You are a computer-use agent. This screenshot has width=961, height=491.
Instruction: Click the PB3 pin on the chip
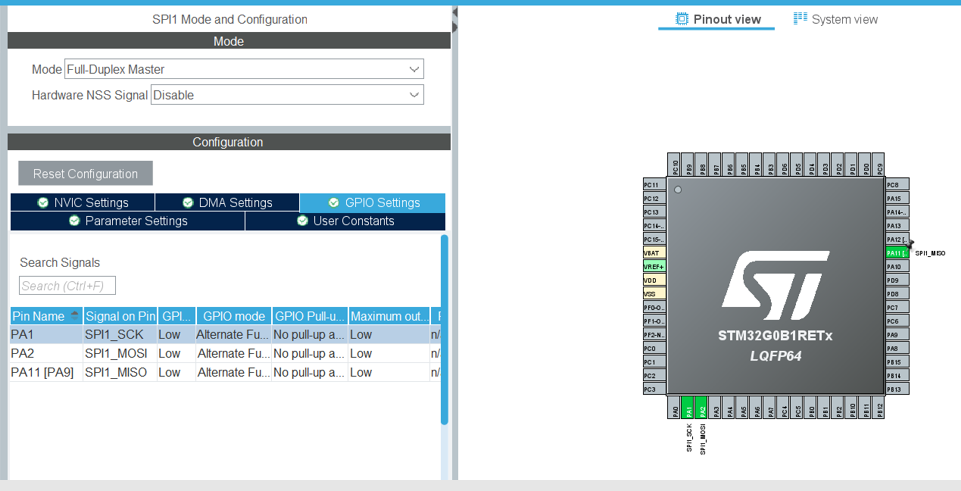click(769, 164)
